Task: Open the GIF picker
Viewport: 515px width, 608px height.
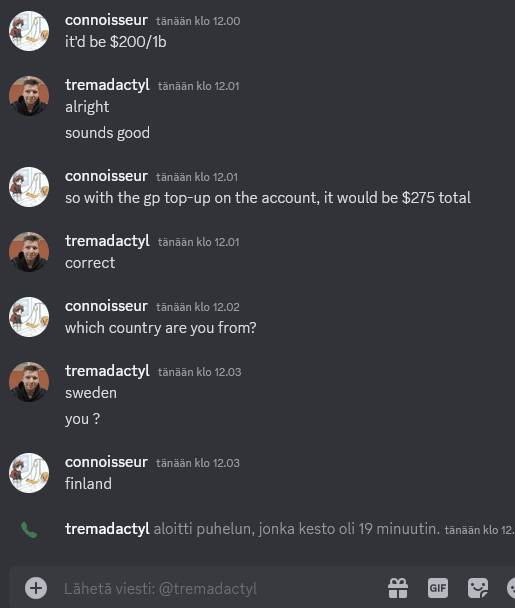Action: point(438,588)
